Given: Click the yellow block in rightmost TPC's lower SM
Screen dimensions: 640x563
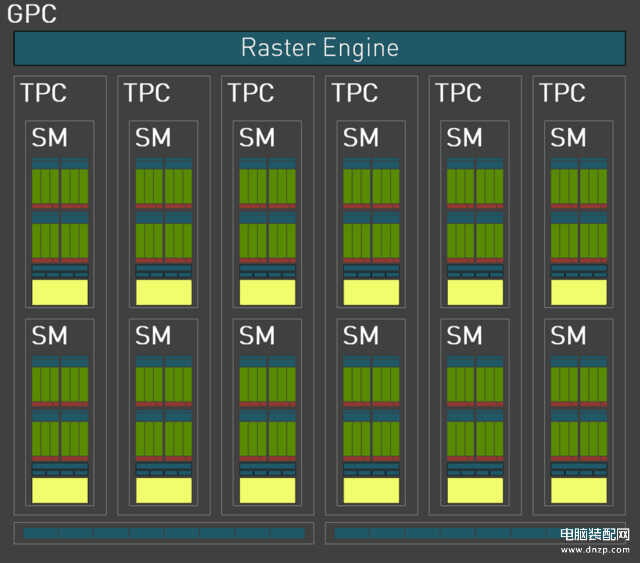Looking at the screenshot, I should [579, 490].
